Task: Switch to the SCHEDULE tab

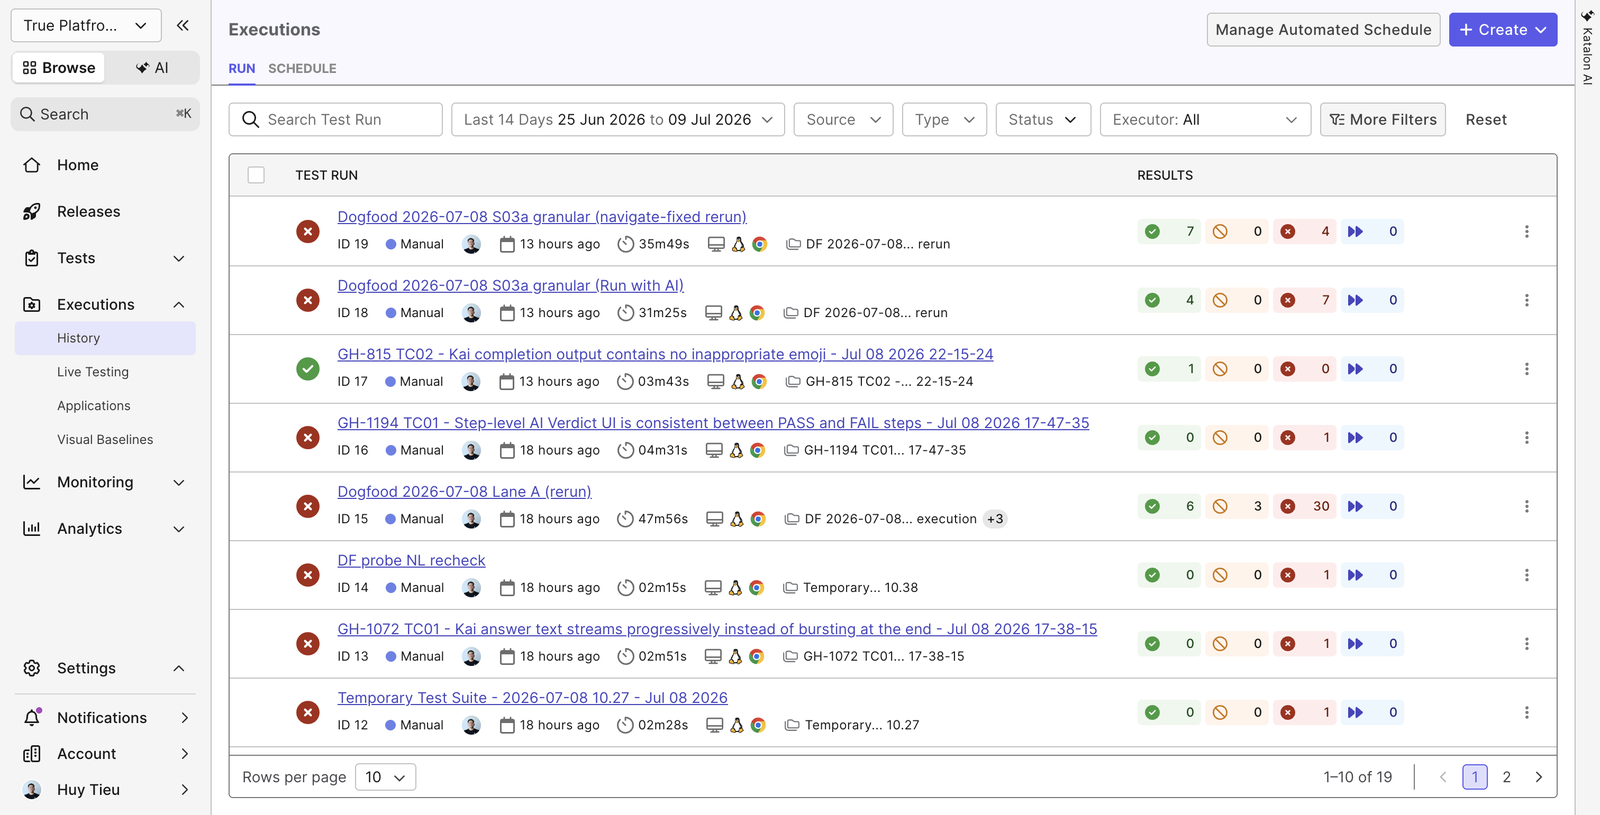Action: coord(302,69)
